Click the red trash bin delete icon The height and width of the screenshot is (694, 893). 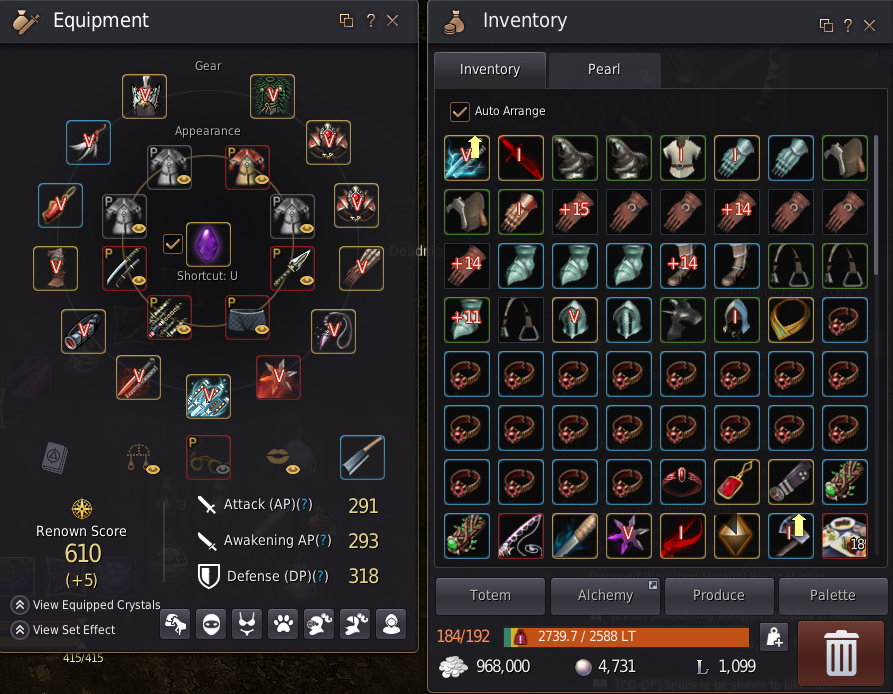[x=841, y=654]
